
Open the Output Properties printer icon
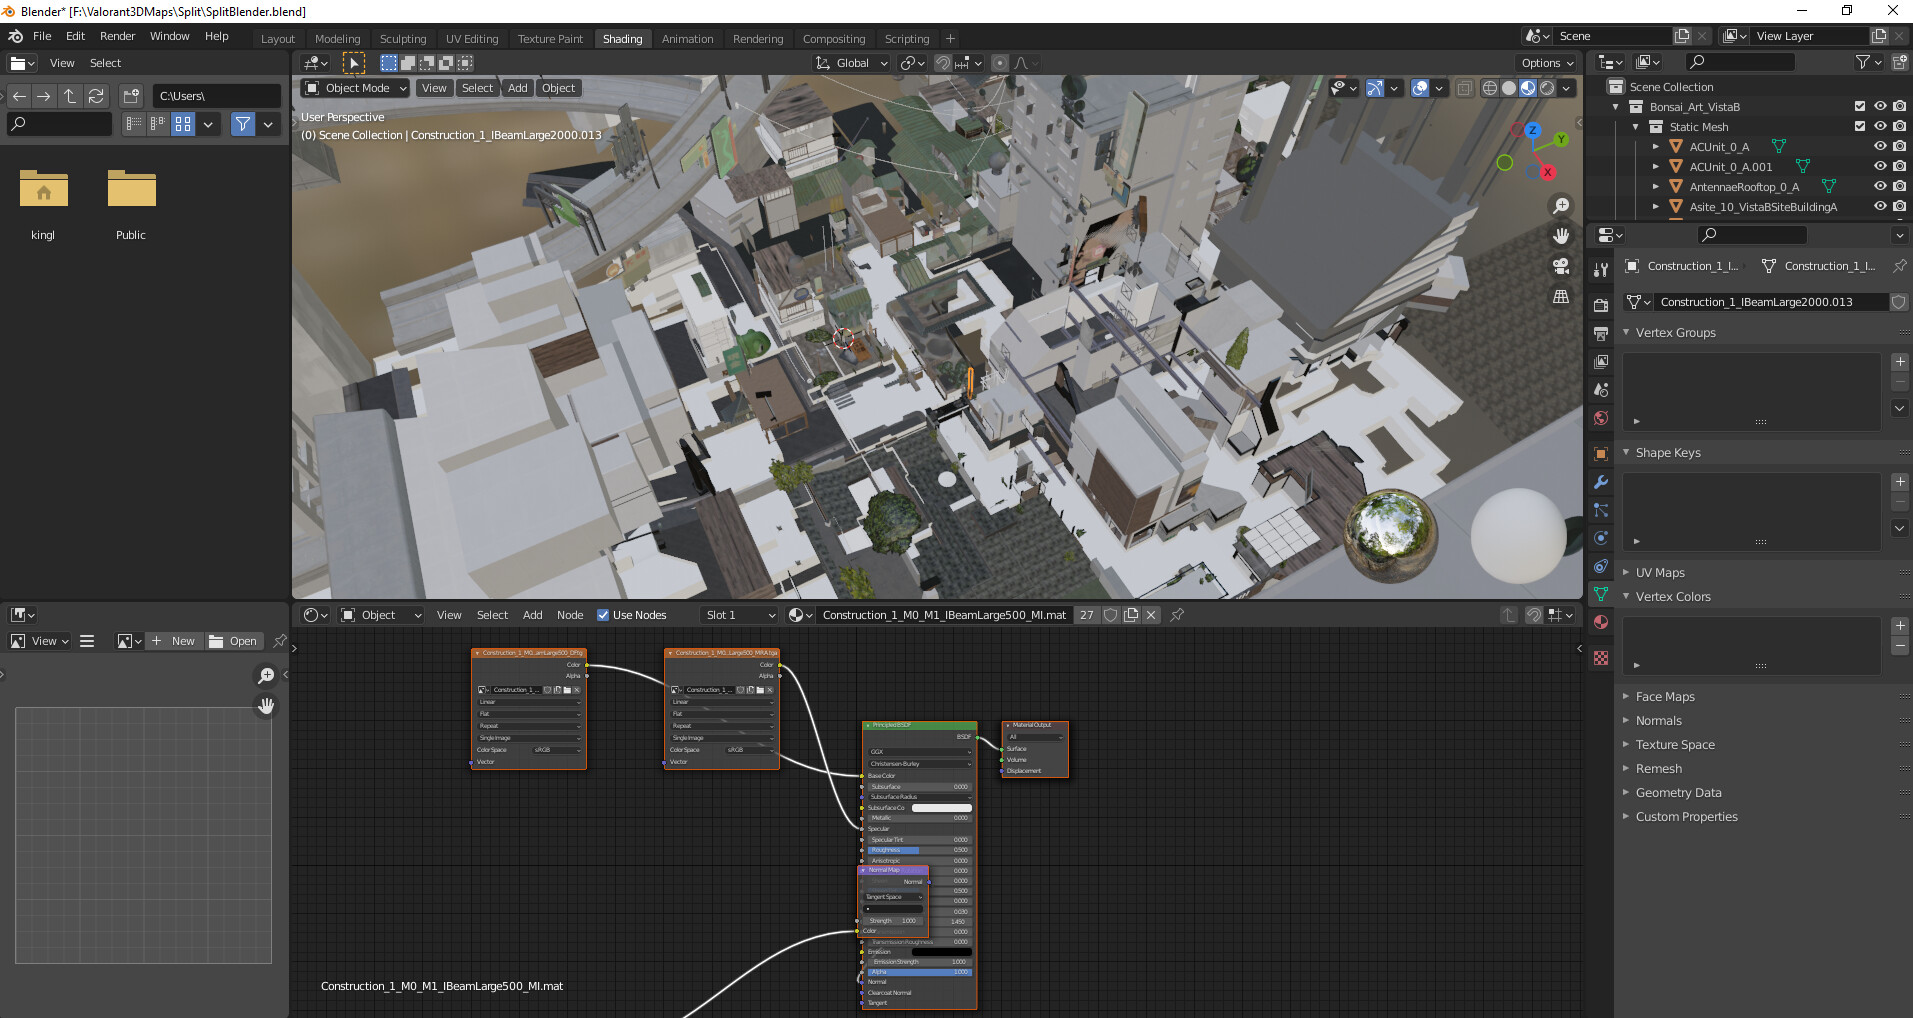tap(1600, 335)
